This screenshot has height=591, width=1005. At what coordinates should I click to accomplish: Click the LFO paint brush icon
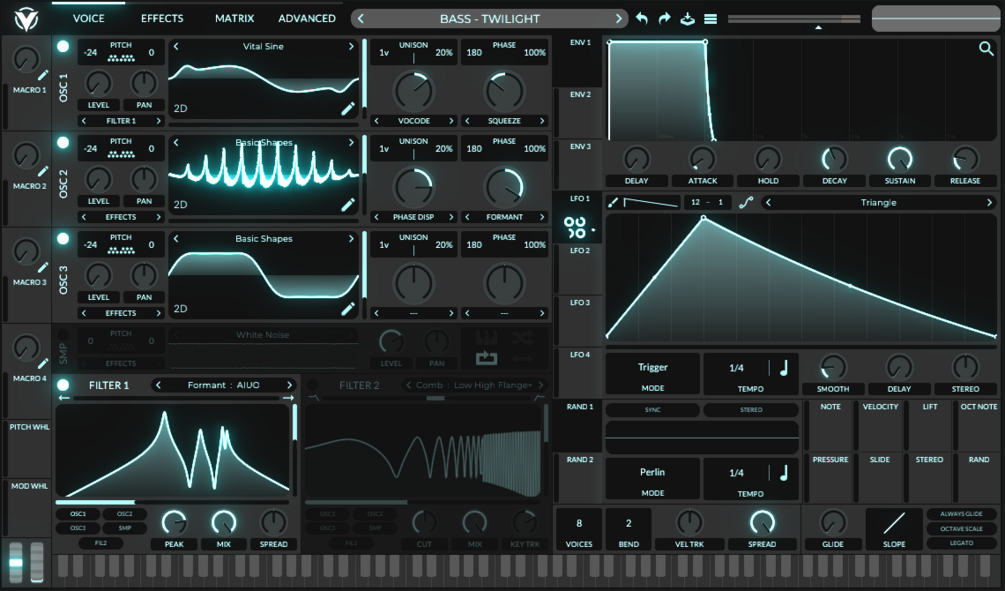pos(613,203)
